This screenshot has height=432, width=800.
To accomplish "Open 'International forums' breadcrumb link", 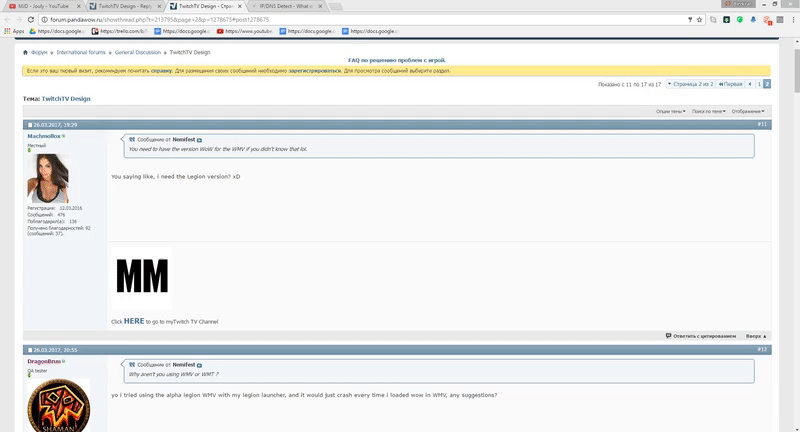I will coord(81,52).
